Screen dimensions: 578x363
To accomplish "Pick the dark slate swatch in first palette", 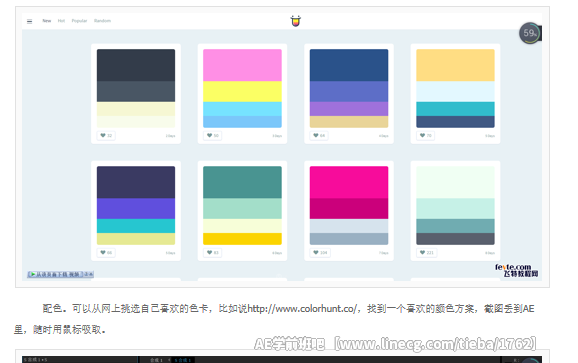I will coord(136,65).
